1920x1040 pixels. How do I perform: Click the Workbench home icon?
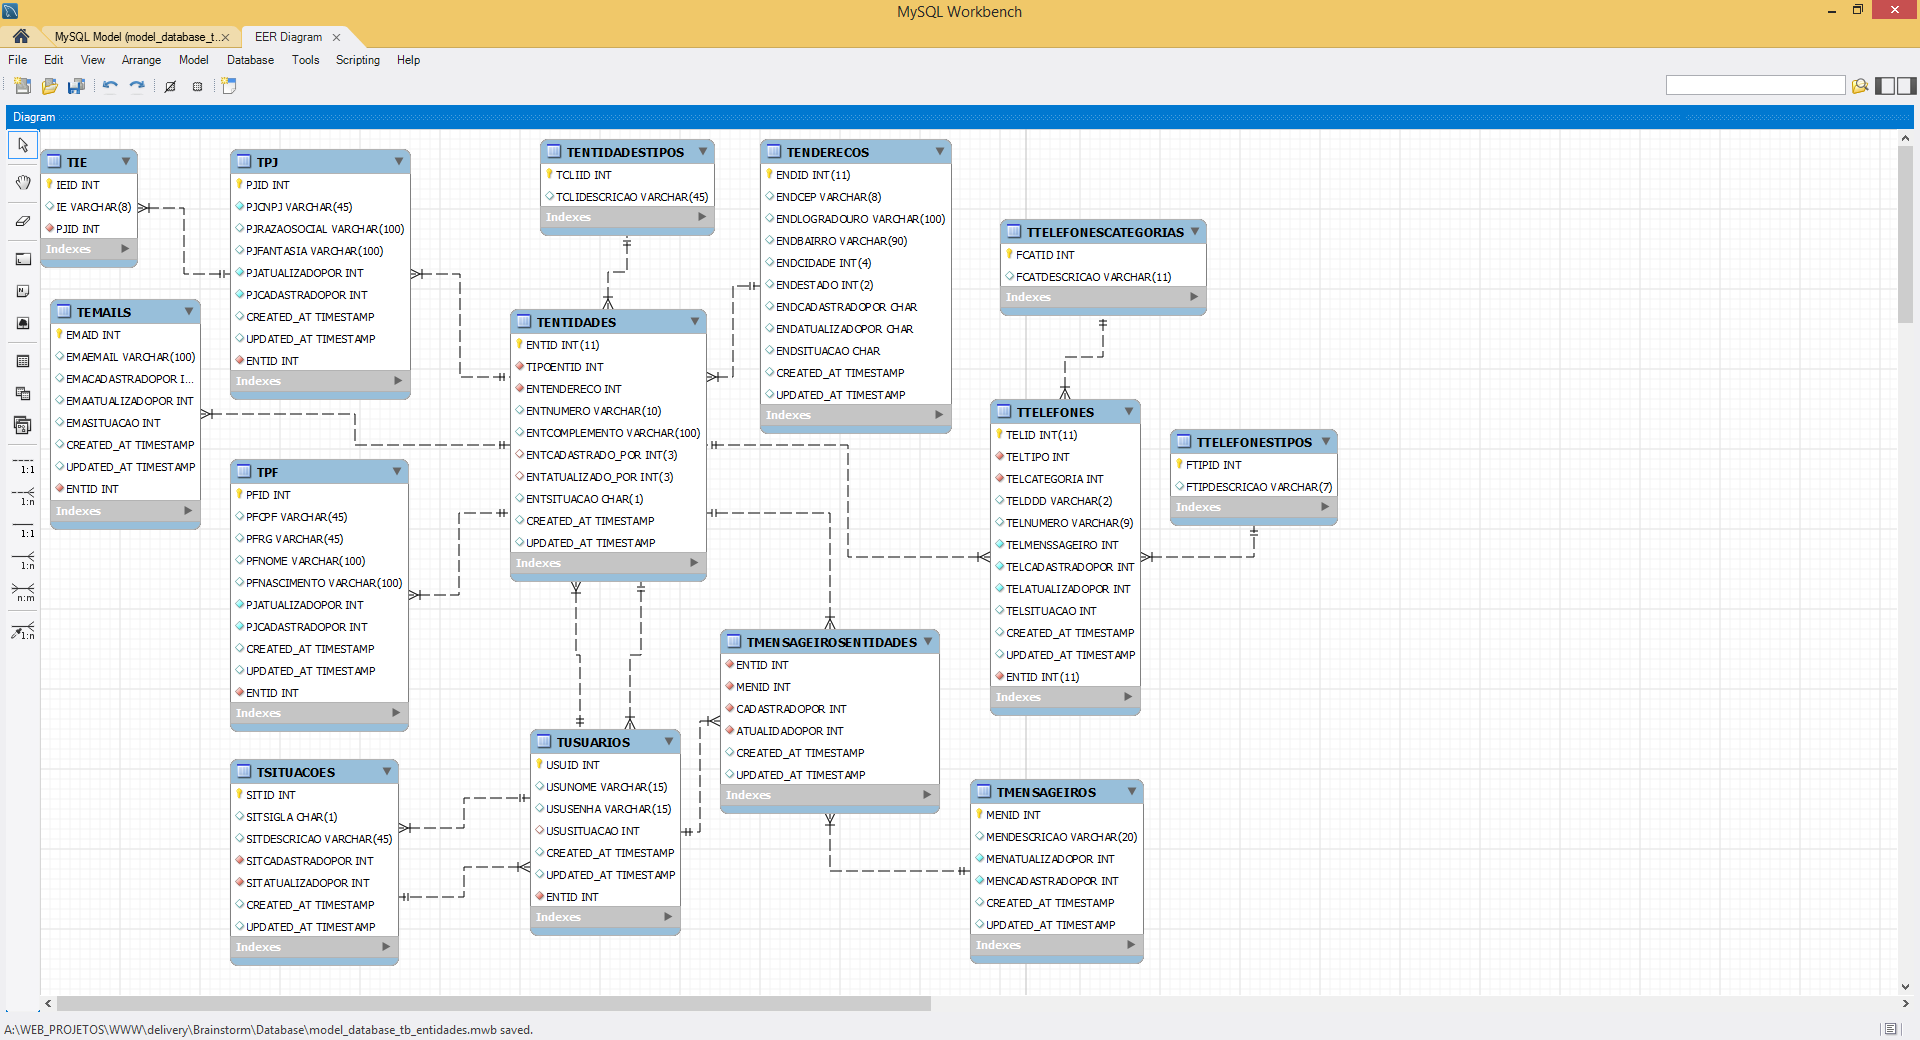tap(21, 37)
